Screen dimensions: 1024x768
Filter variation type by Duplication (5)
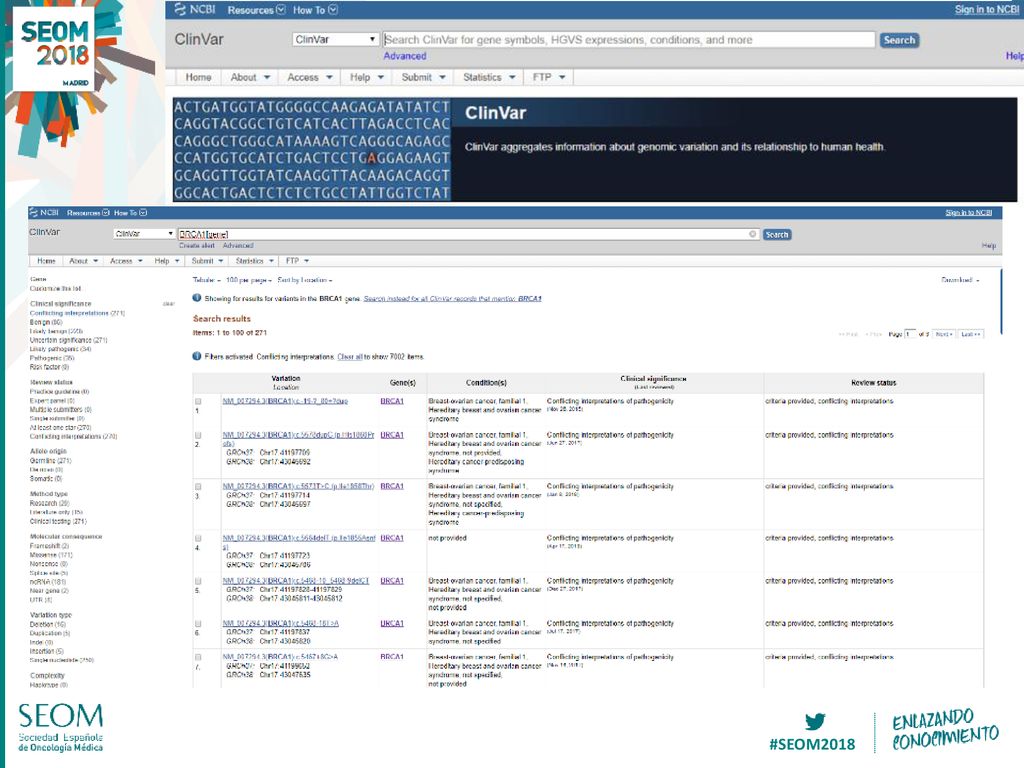[50, 633]
